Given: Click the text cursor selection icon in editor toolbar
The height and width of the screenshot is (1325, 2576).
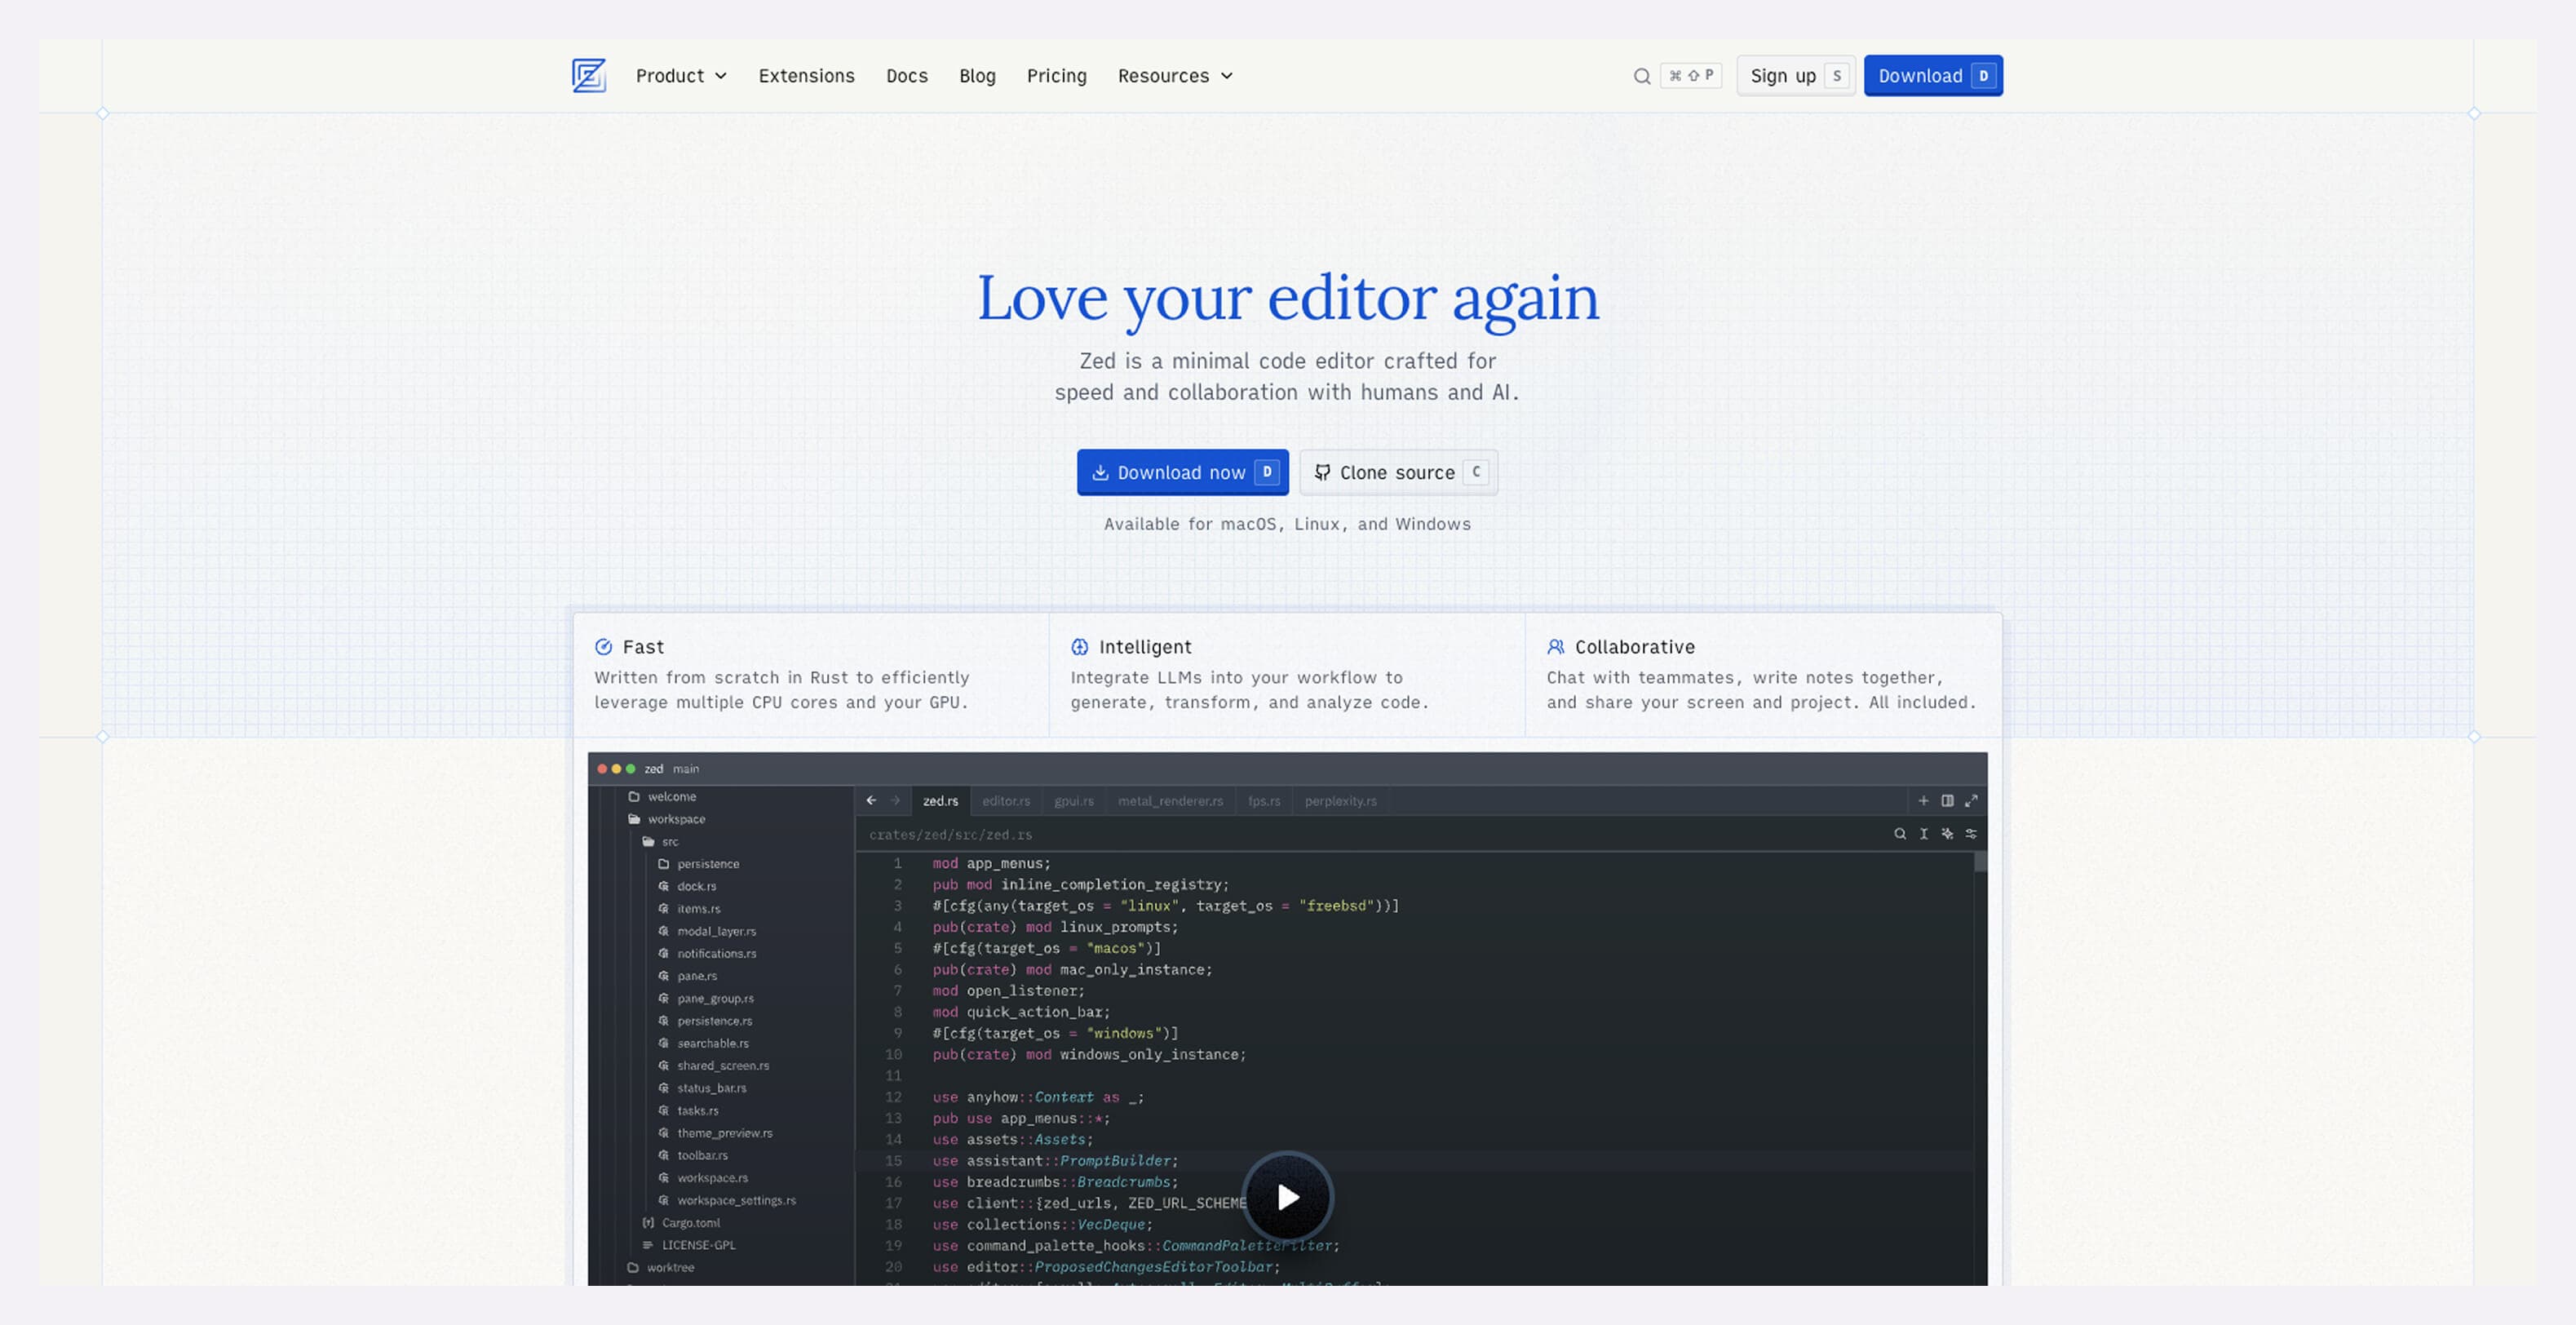Looking at the screenshot, I should coord(1923,834).
